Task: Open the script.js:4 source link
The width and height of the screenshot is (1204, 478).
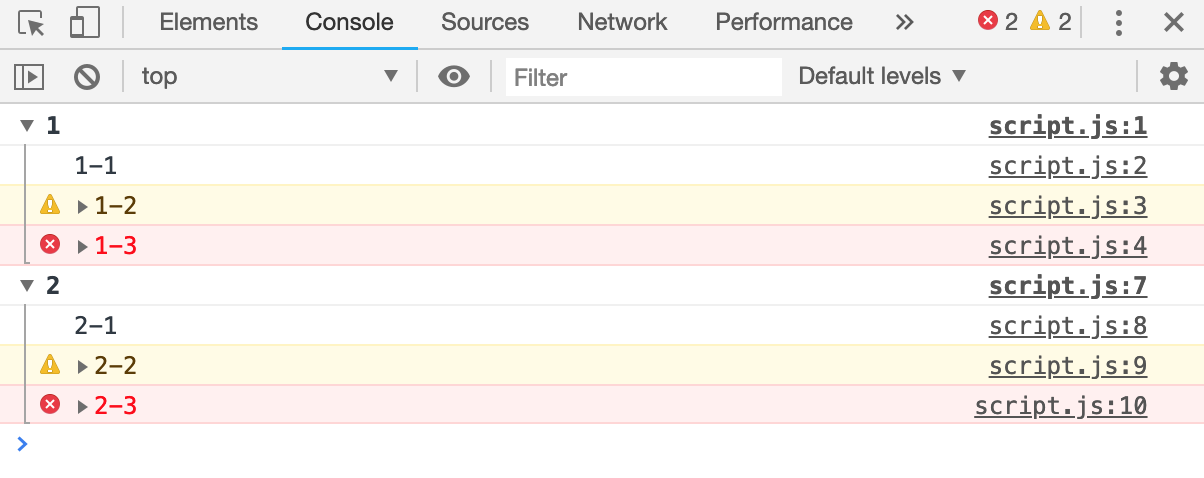Action: (1067, 246)
